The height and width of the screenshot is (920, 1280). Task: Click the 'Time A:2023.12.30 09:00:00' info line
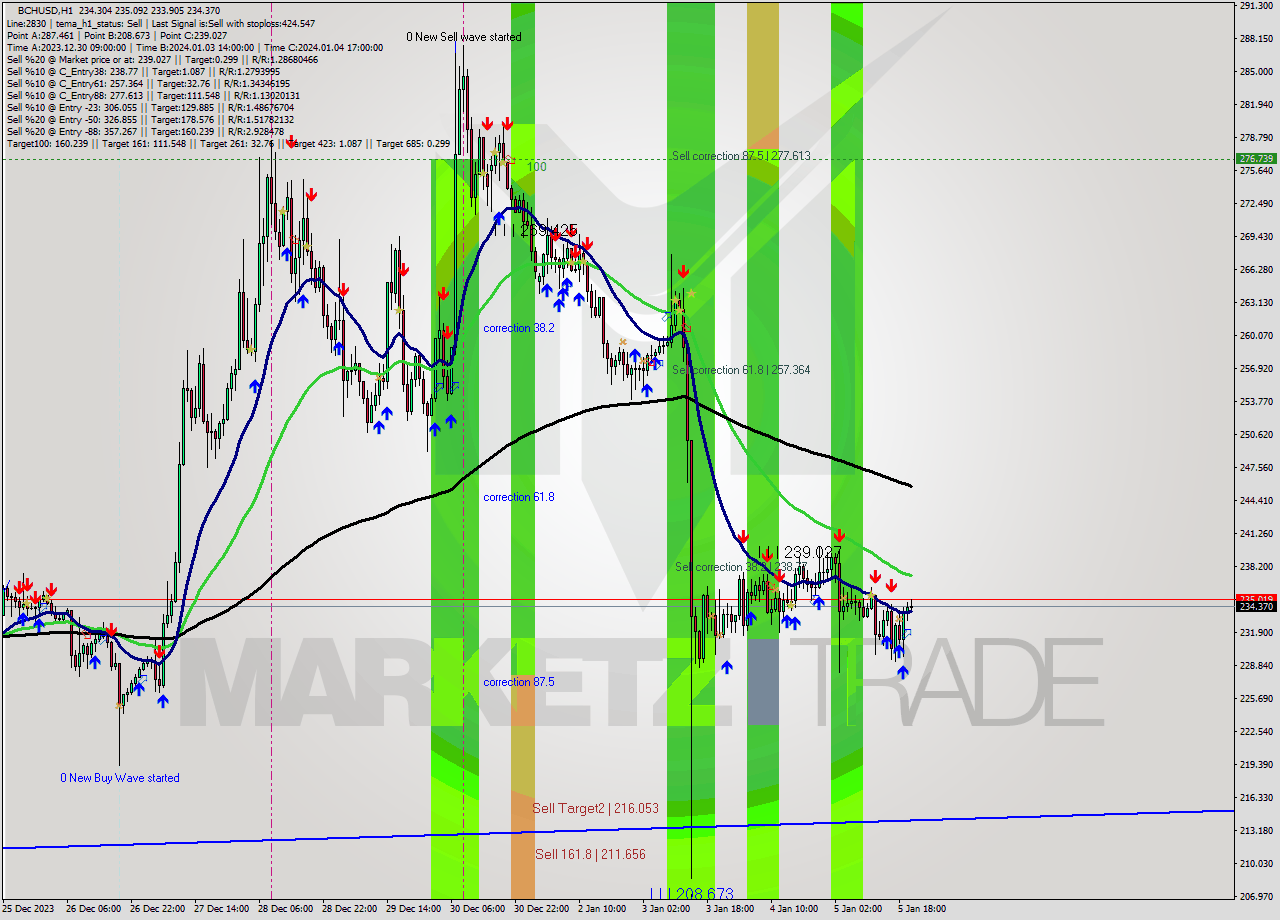tap(194, 47)
